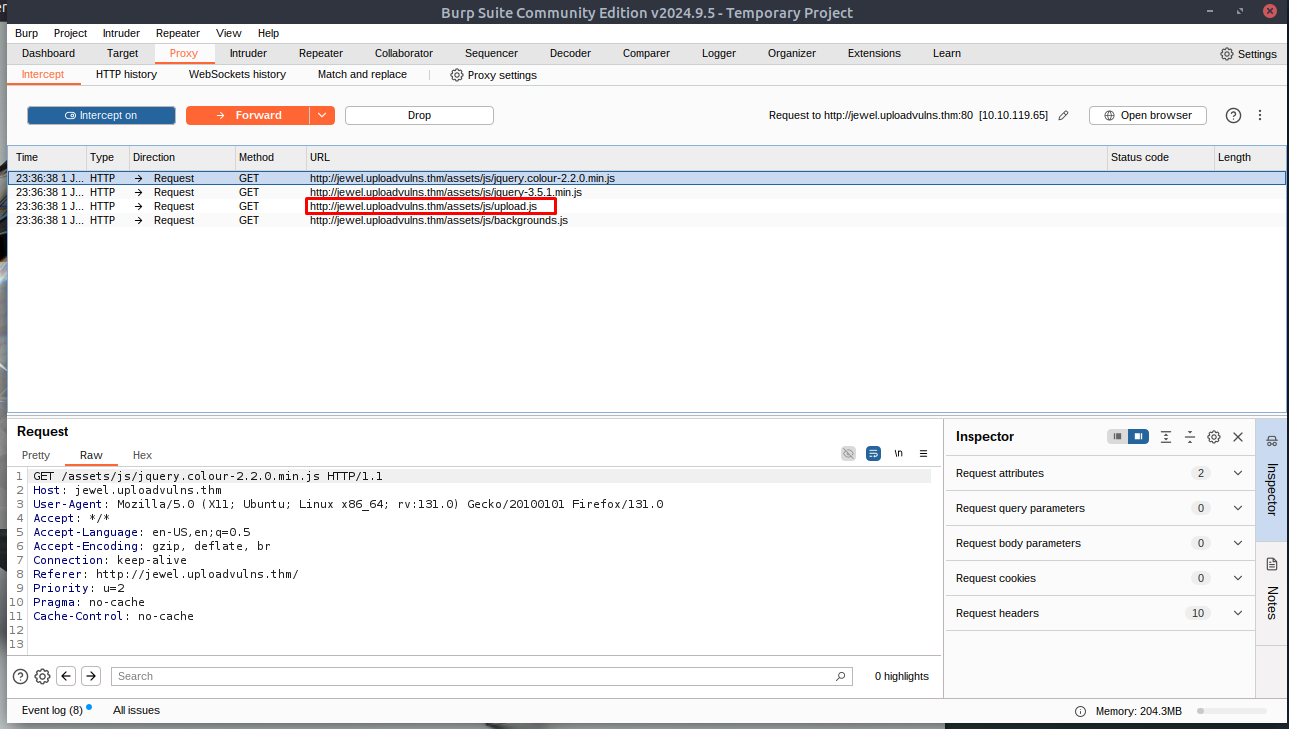Screen dimensions: 1289x729
Task: Switch Inspector to left-docked layout icon
Action: 1117,437
